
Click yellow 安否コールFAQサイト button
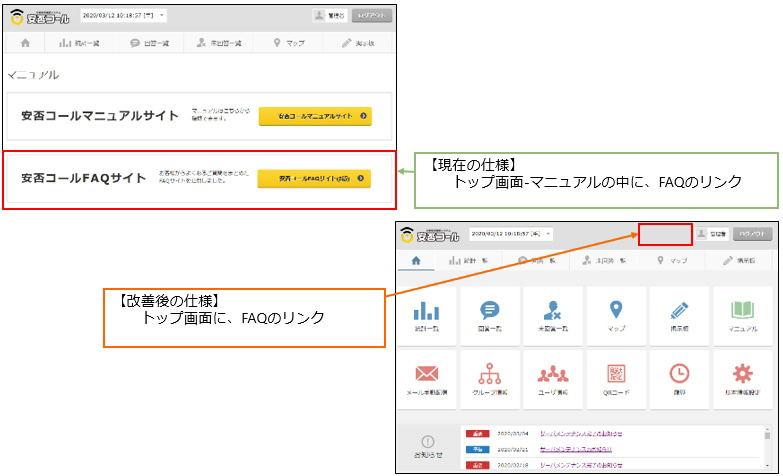coord(314,178)
